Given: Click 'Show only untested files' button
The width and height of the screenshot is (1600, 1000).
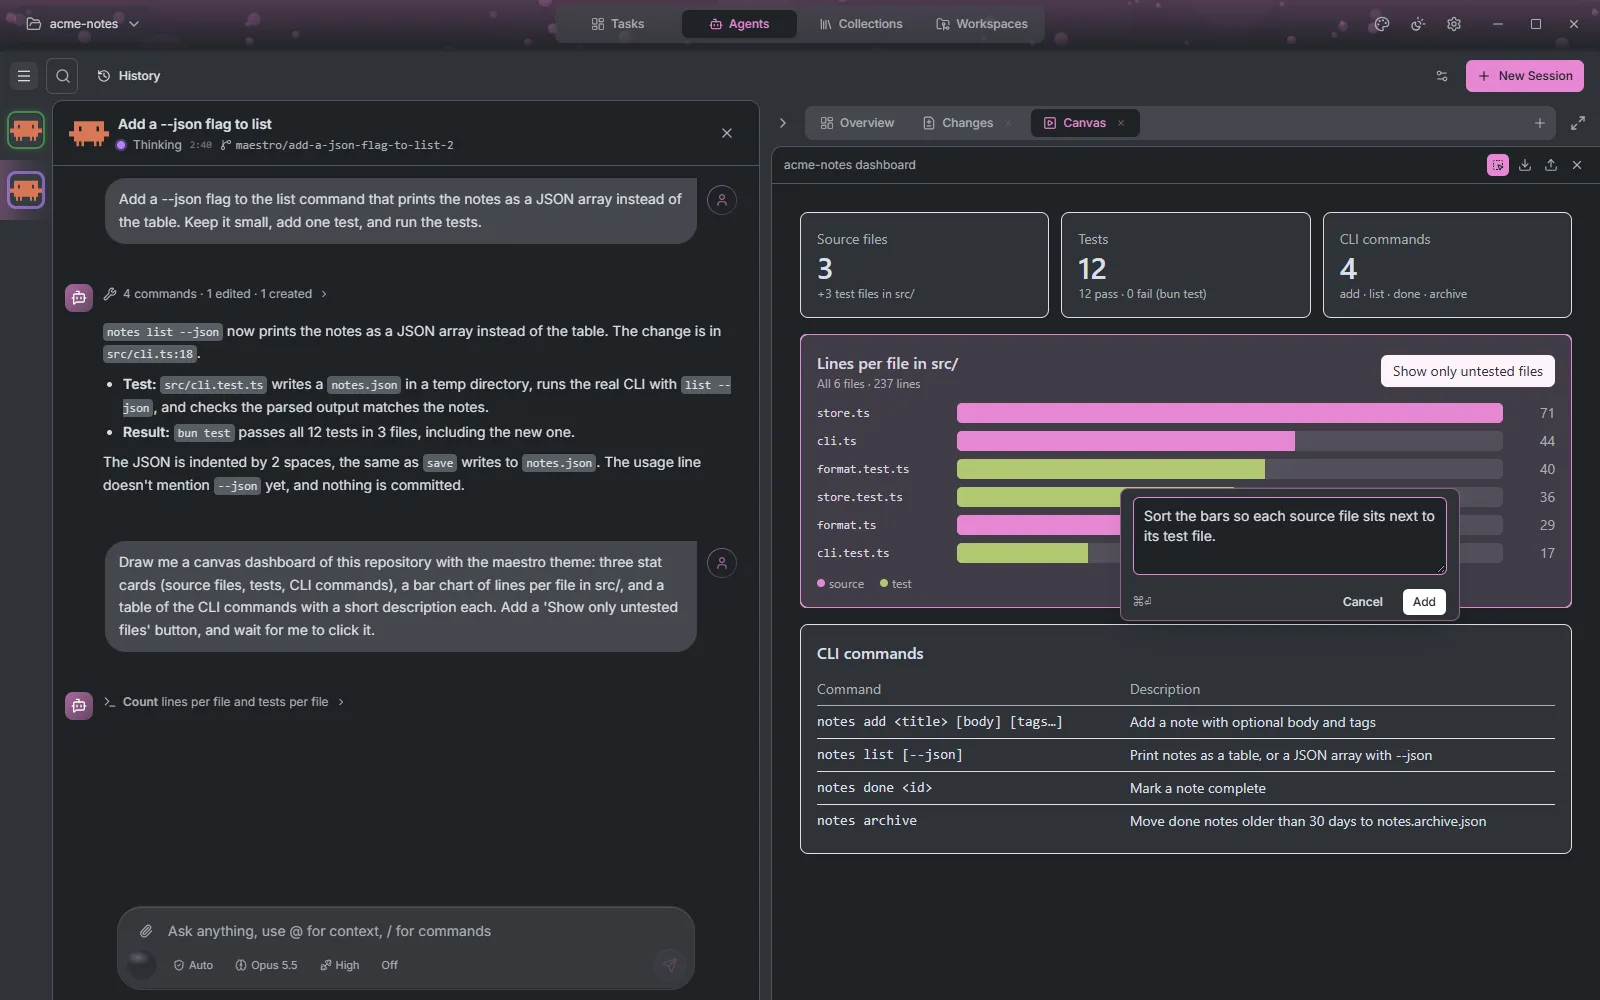Looking at the screenshot, I should (1467, 371).
